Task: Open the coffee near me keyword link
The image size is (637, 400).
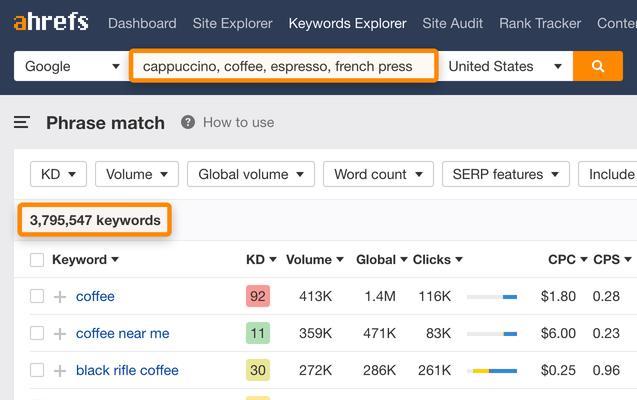Action: (x=123, y=333)
